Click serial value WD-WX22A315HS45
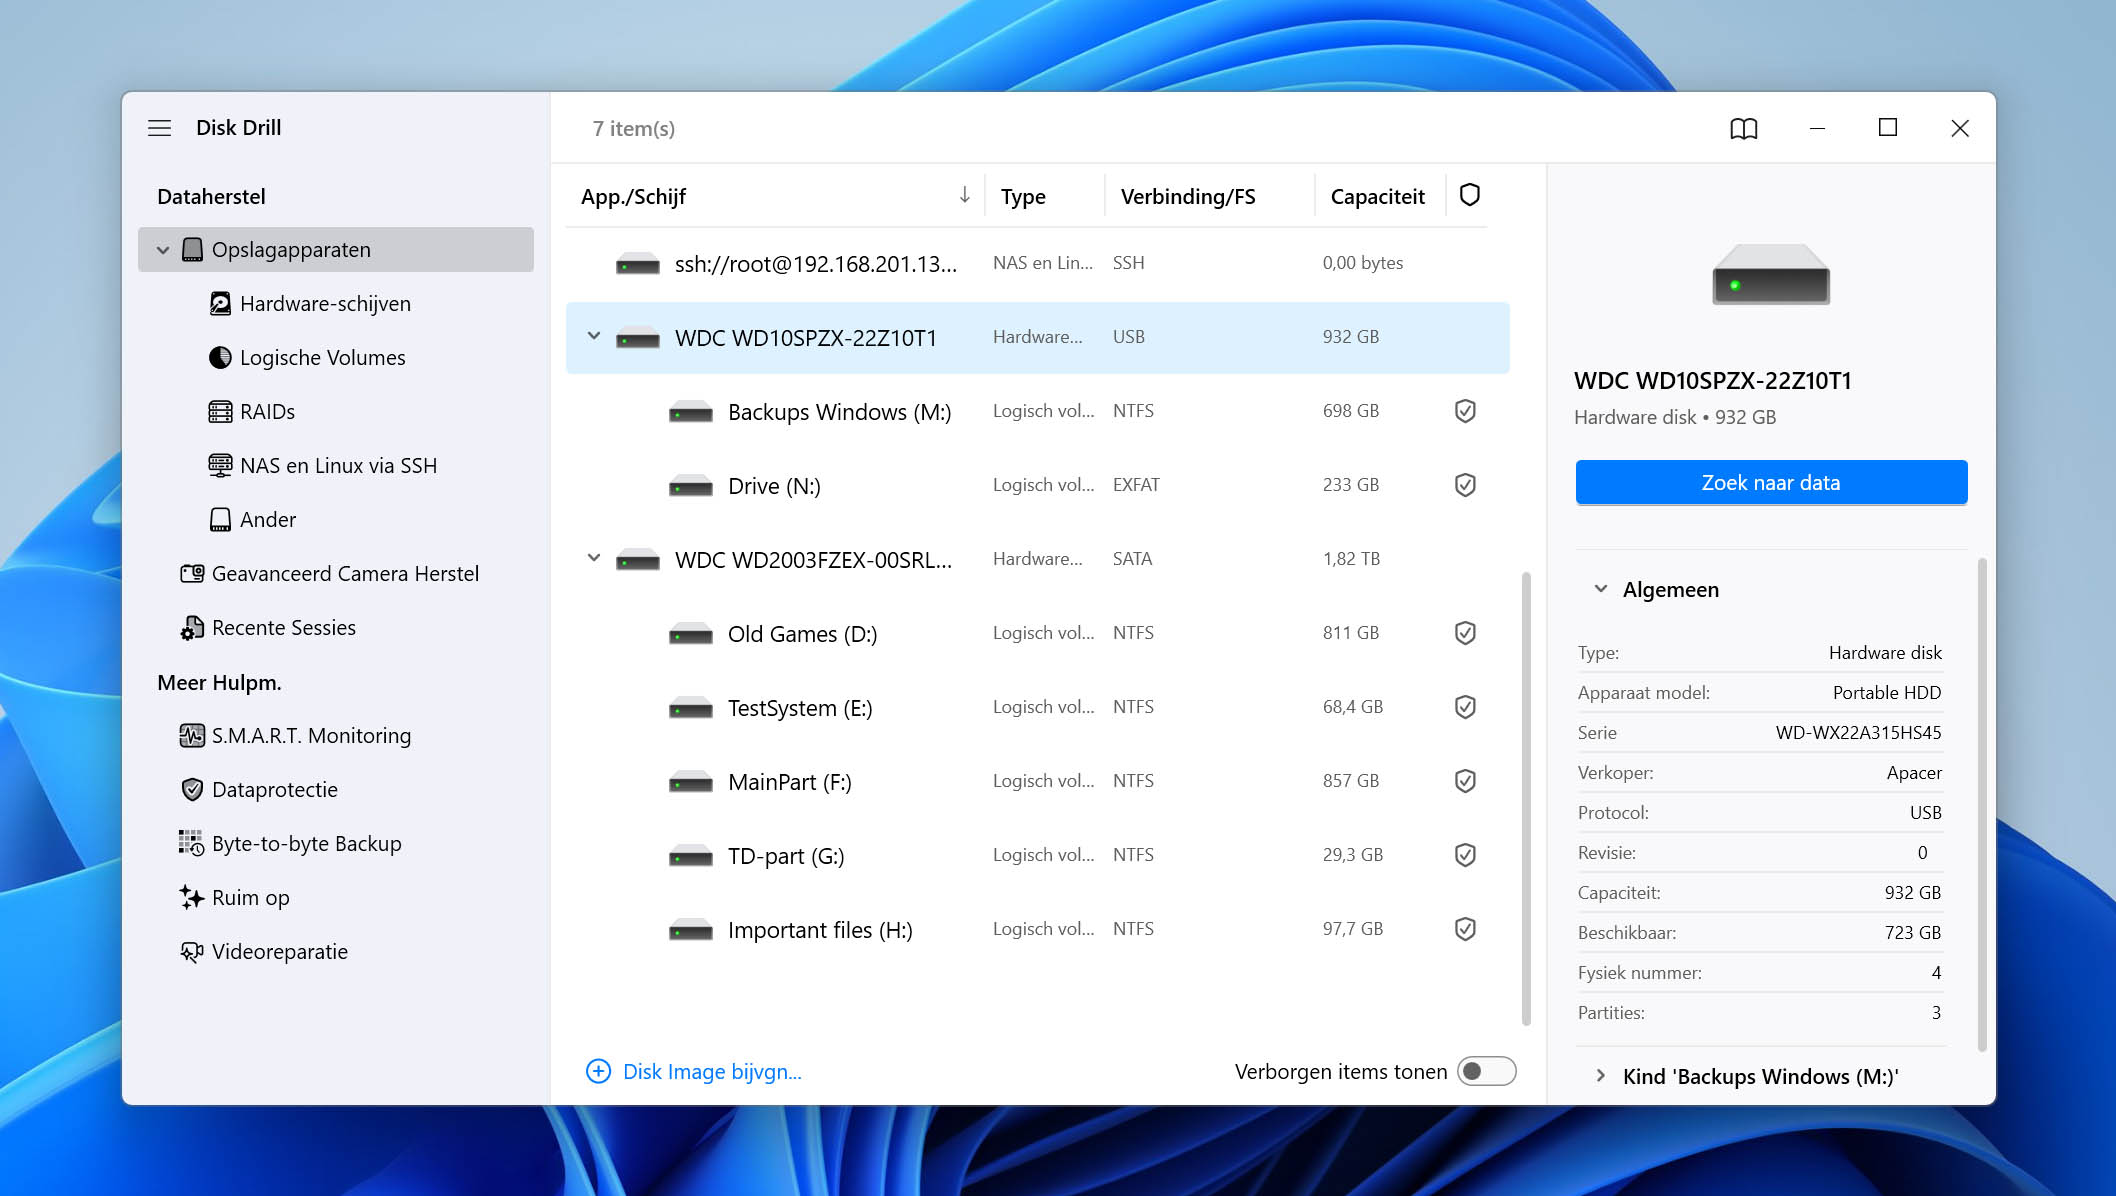Viewport: 2116px width, 1196px height. [x=1858, y=733]
